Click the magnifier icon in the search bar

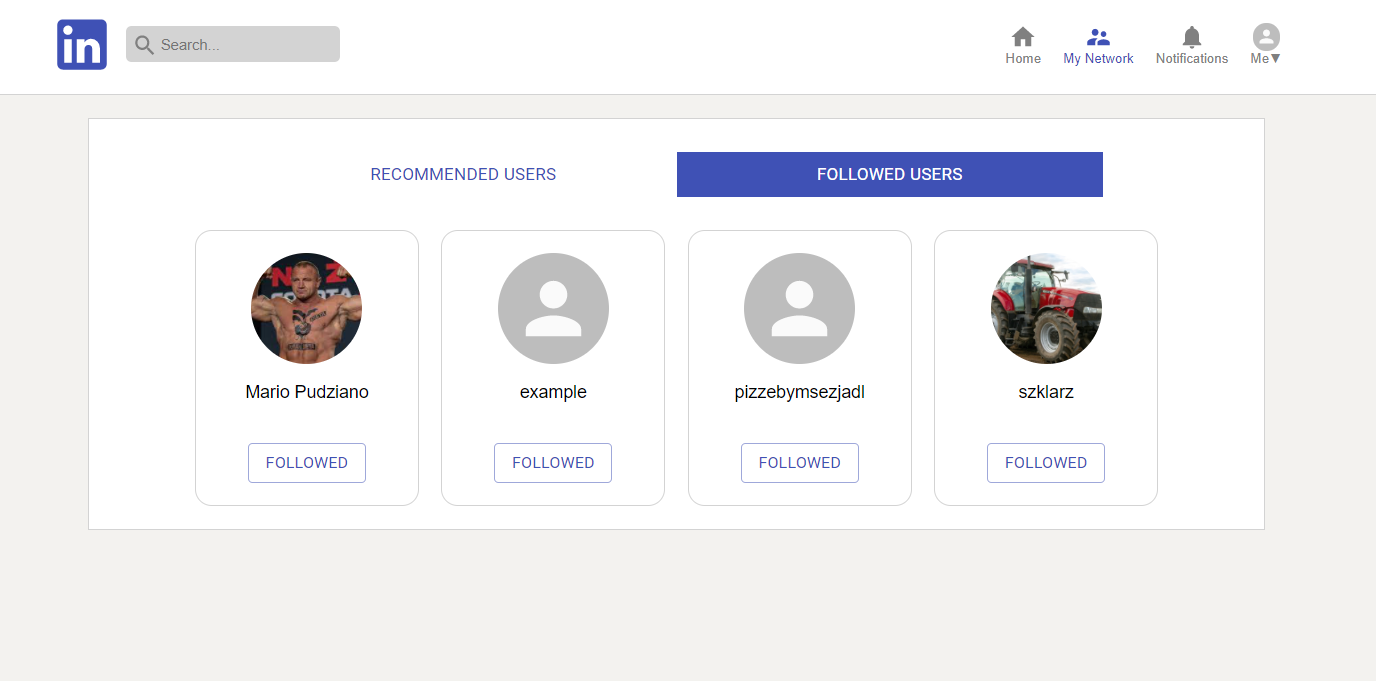click(x=143, y=45)
